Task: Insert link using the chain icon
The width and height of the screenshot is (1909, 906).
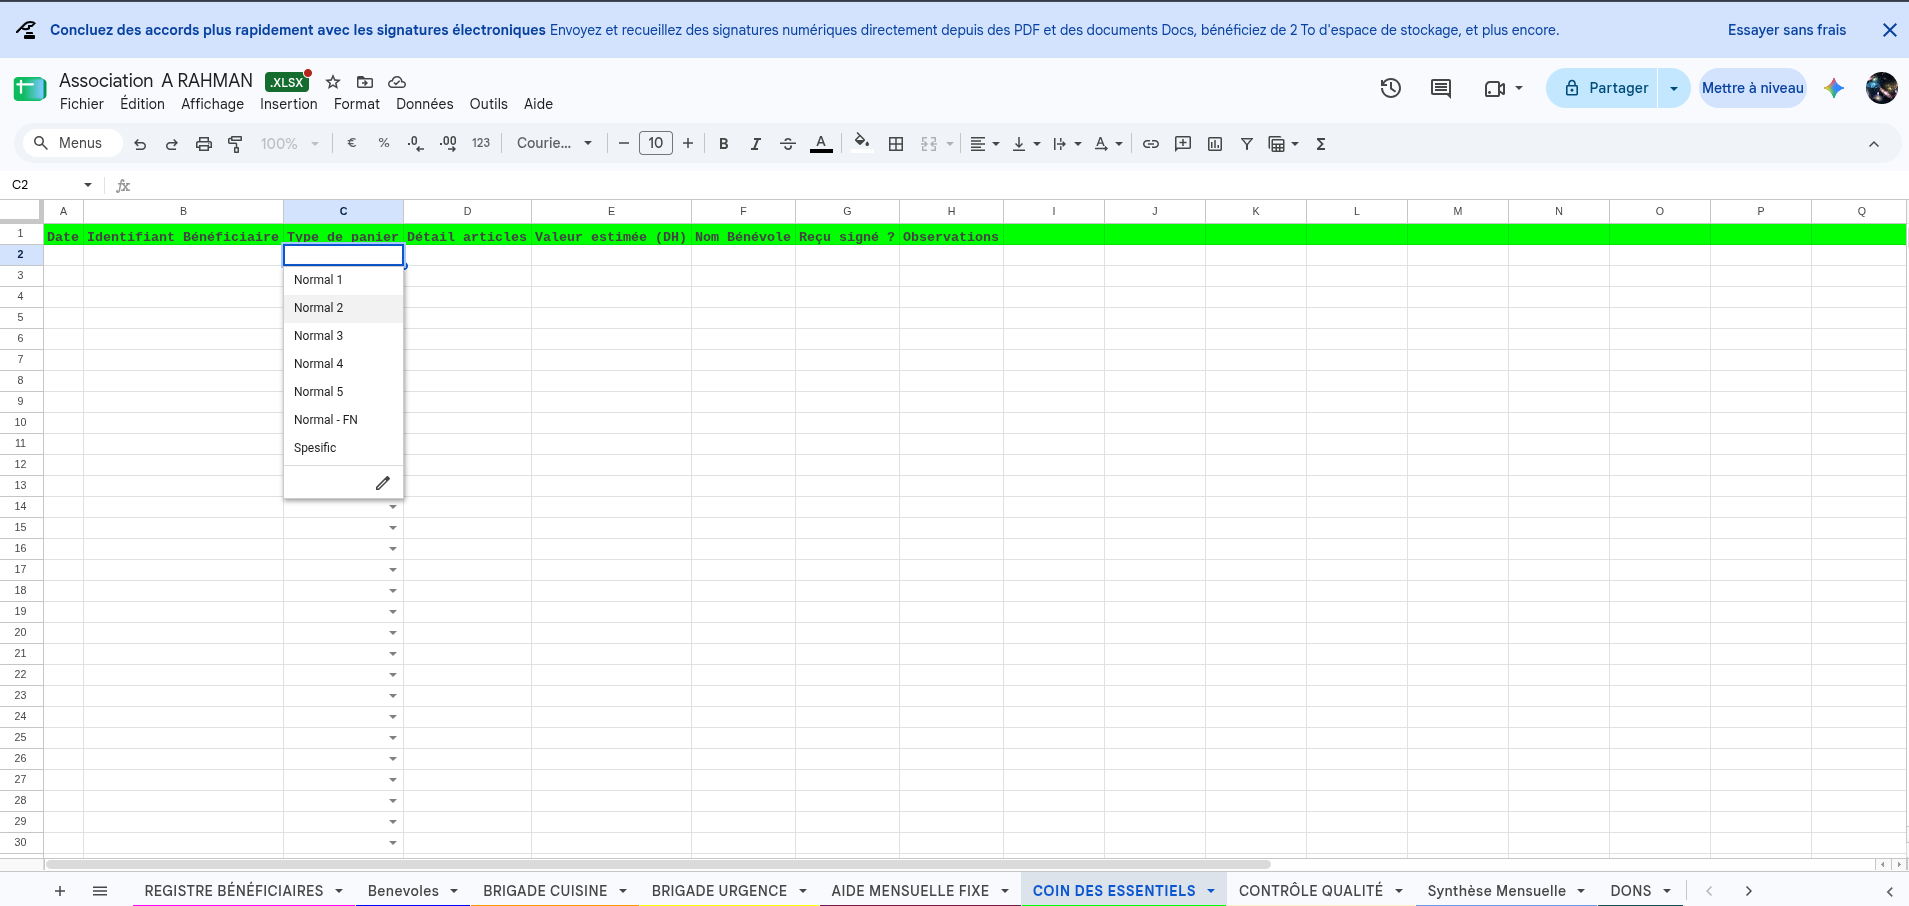Action: [1151, 144]
